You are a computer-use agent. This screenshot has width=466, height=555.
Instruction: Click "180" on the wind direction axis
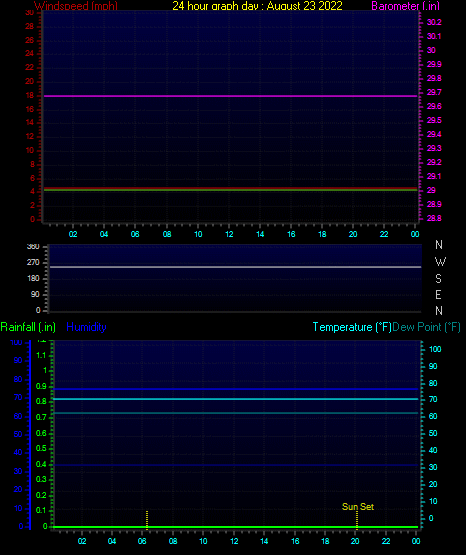(33, 279)
